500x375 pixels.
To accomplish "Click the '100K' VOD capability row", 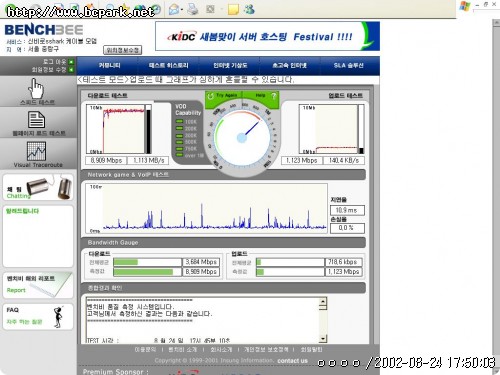I will click(x=187, y=122).
